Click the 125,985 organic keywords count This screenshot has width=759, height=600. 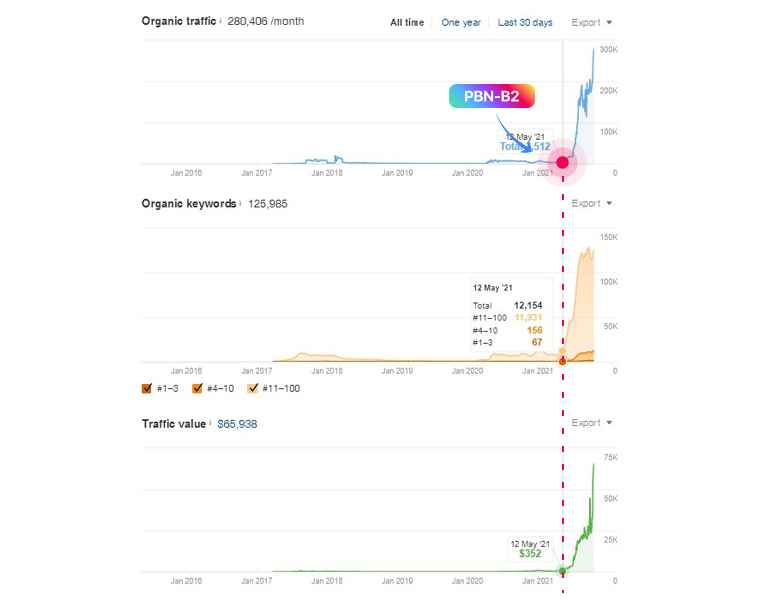coord(269,204)
